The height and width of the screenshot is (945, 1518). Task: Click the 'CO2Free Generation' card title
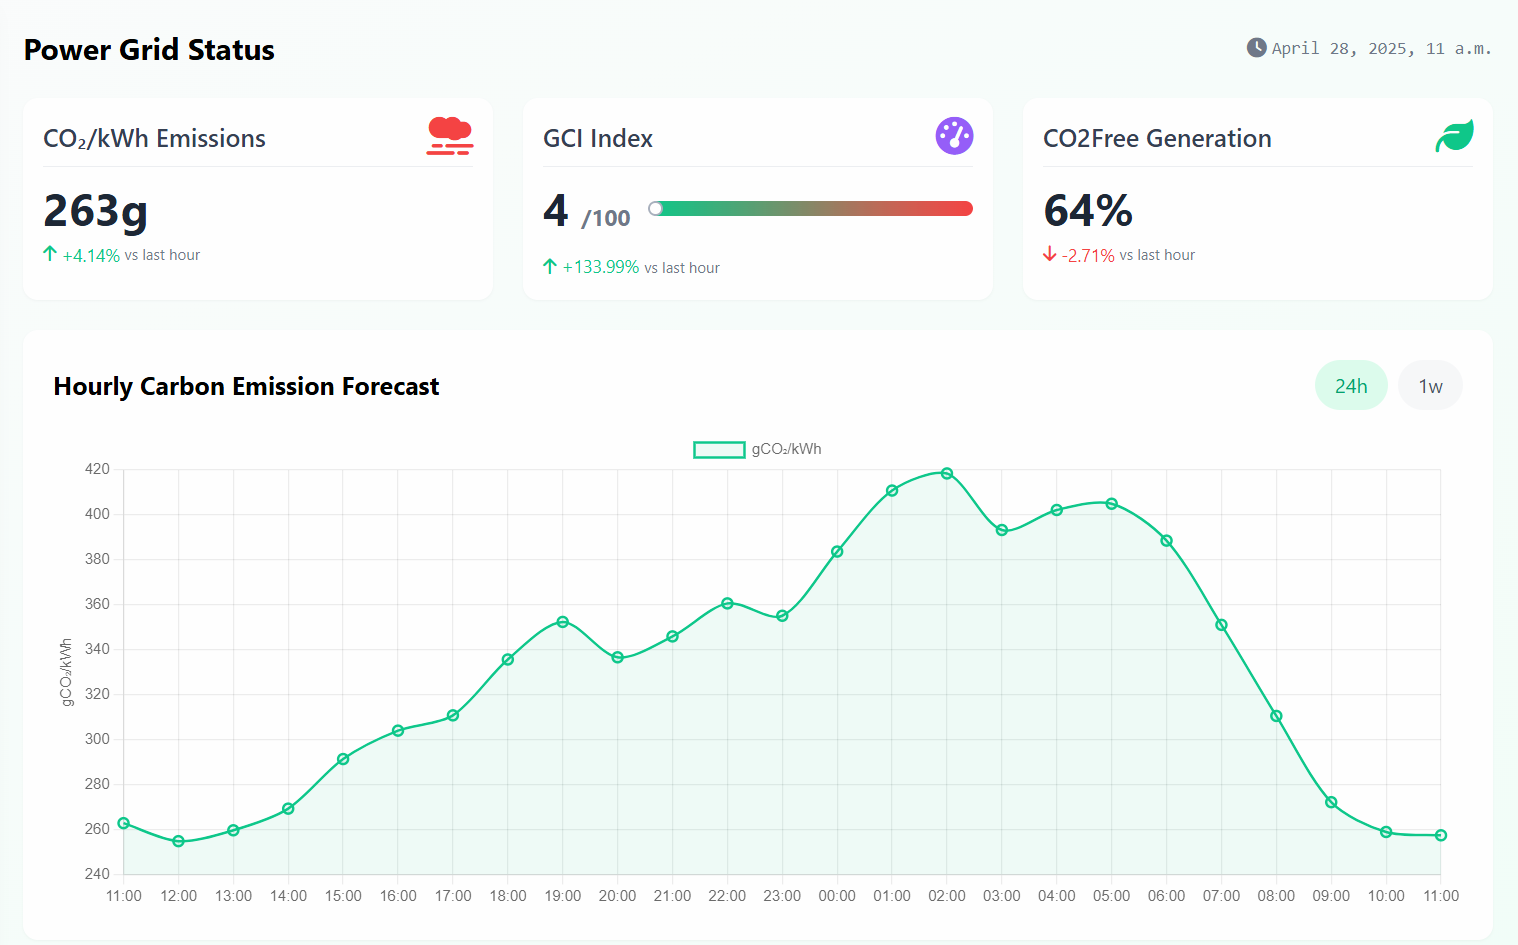[1157, 138]
